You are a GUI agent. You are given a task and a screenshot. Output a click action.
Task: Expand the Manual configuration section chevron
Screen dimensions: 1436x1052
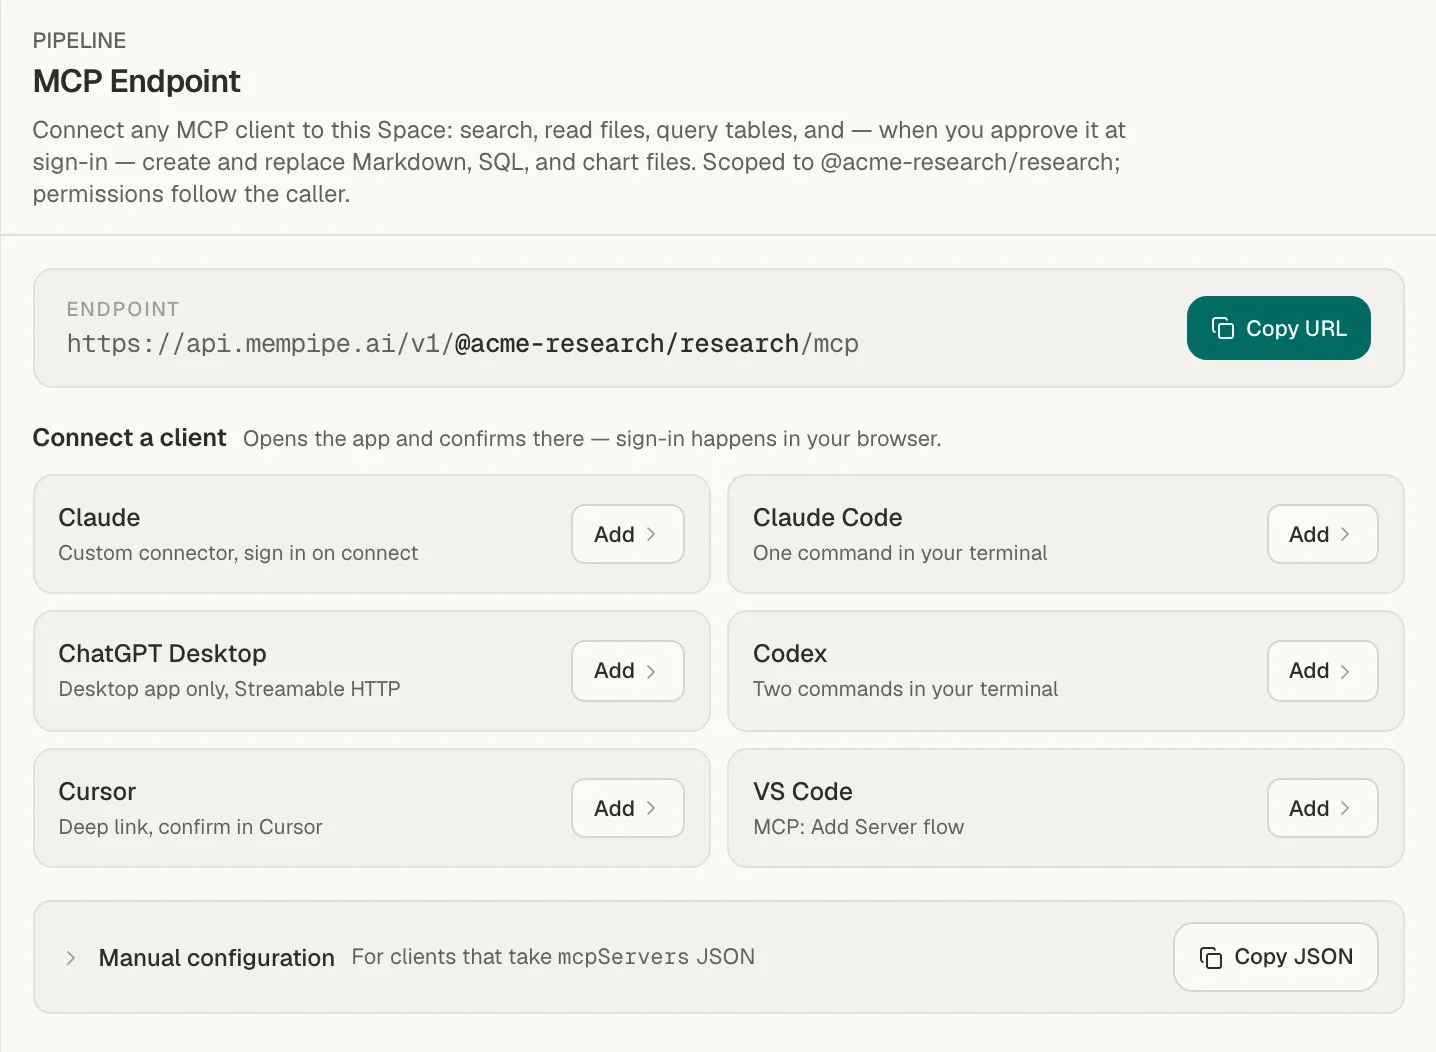coord(71,958)
